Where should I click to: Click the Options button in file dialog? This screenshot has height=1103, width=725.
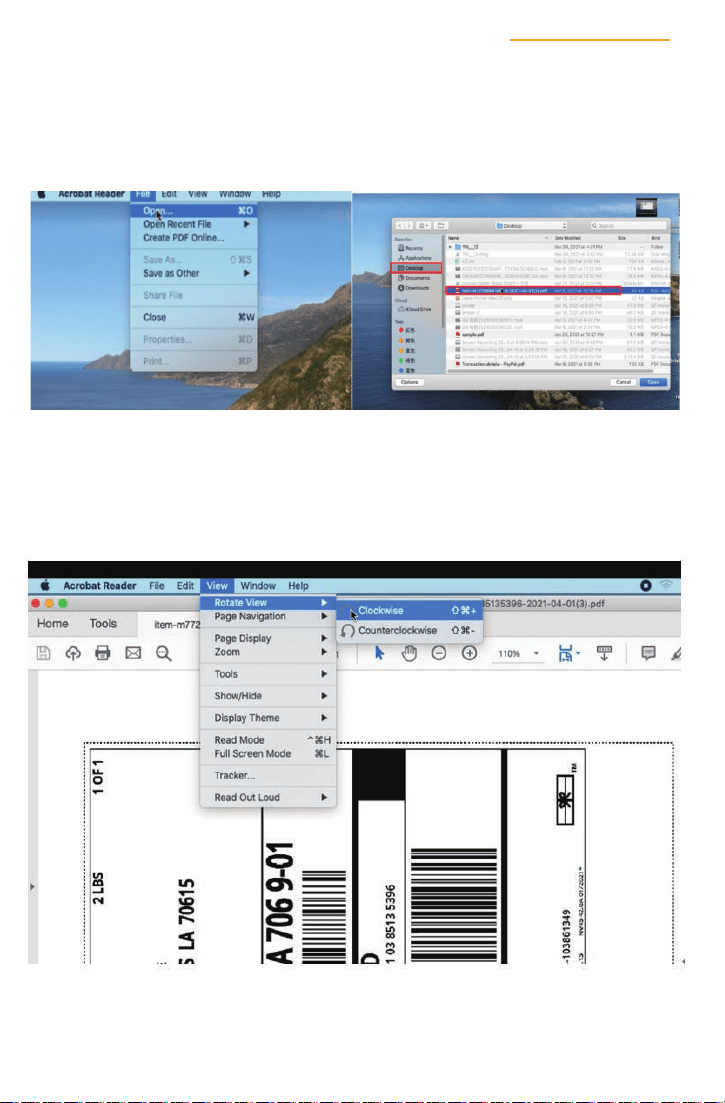point(409,382)
